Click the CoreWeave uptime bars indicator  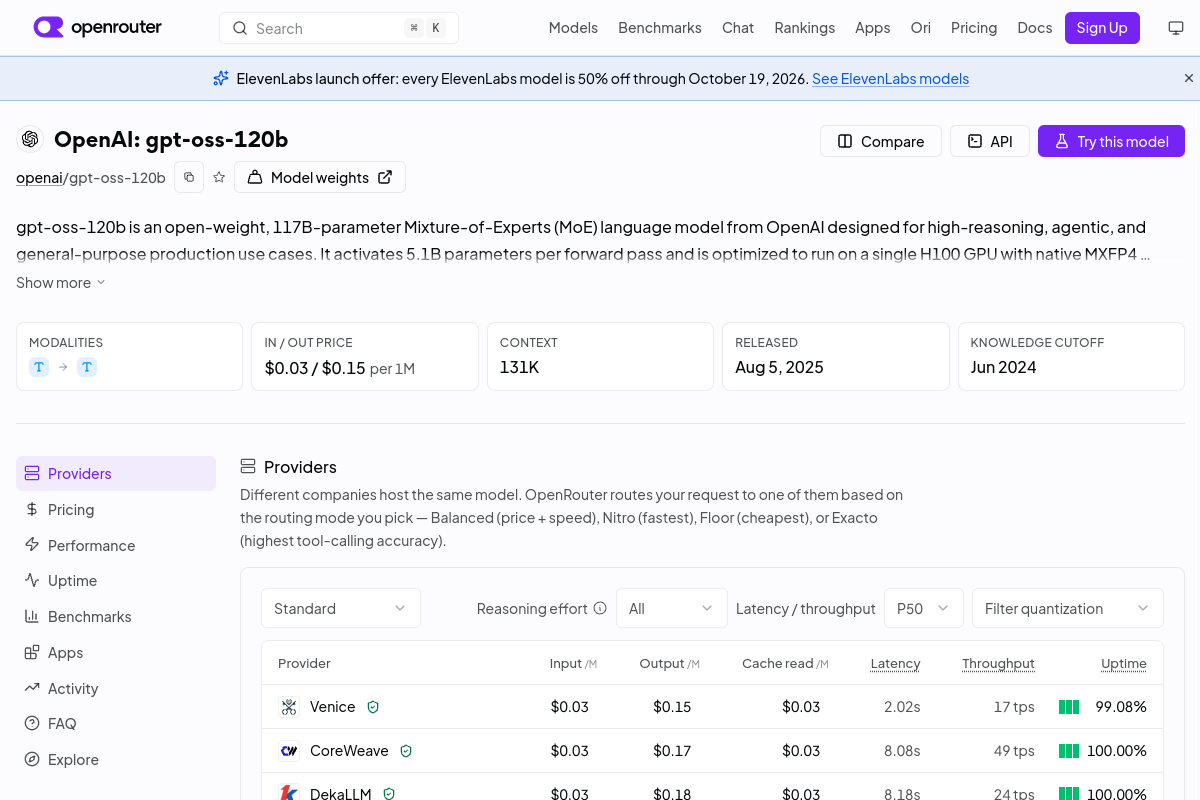tap(1069, 751)
